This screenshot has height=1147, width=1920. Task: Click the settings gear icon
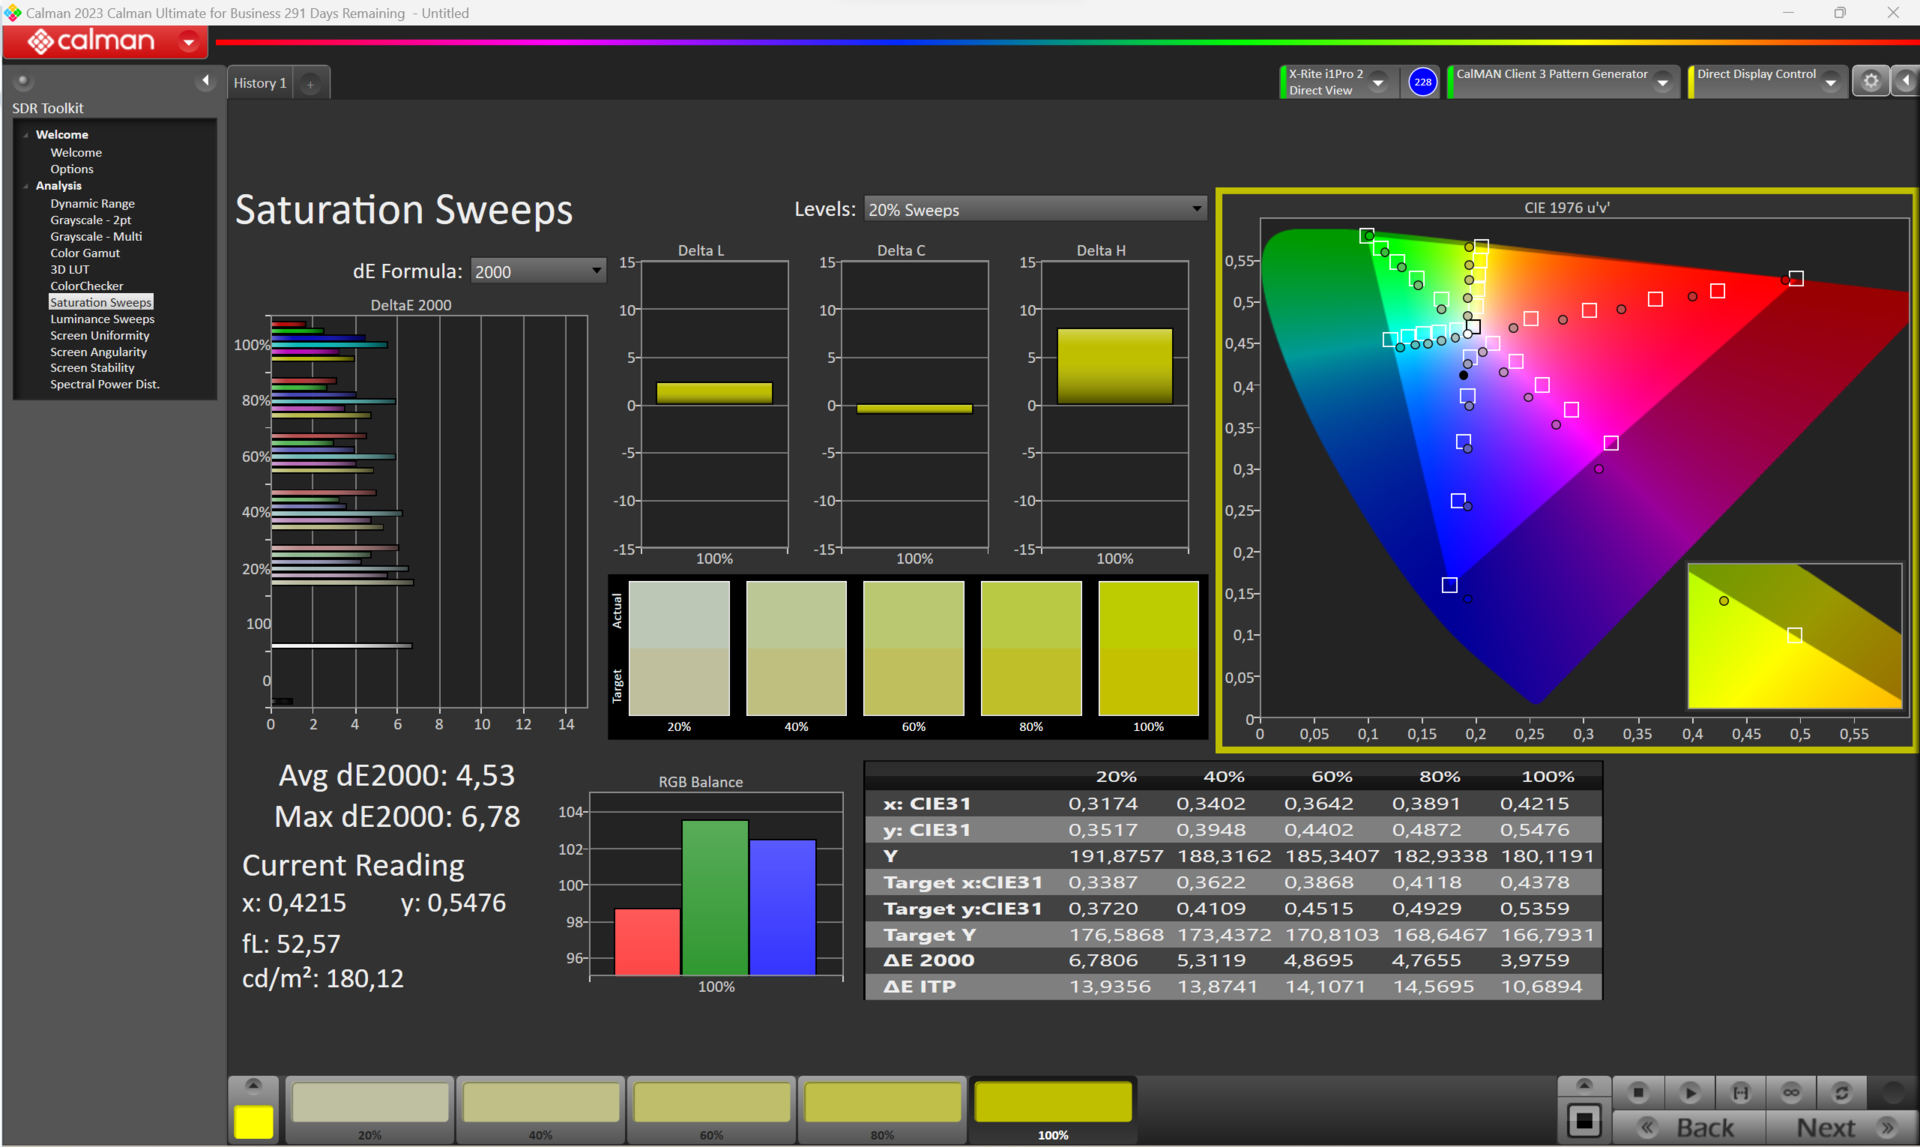pyautogui.click(x=1870, y=82)
